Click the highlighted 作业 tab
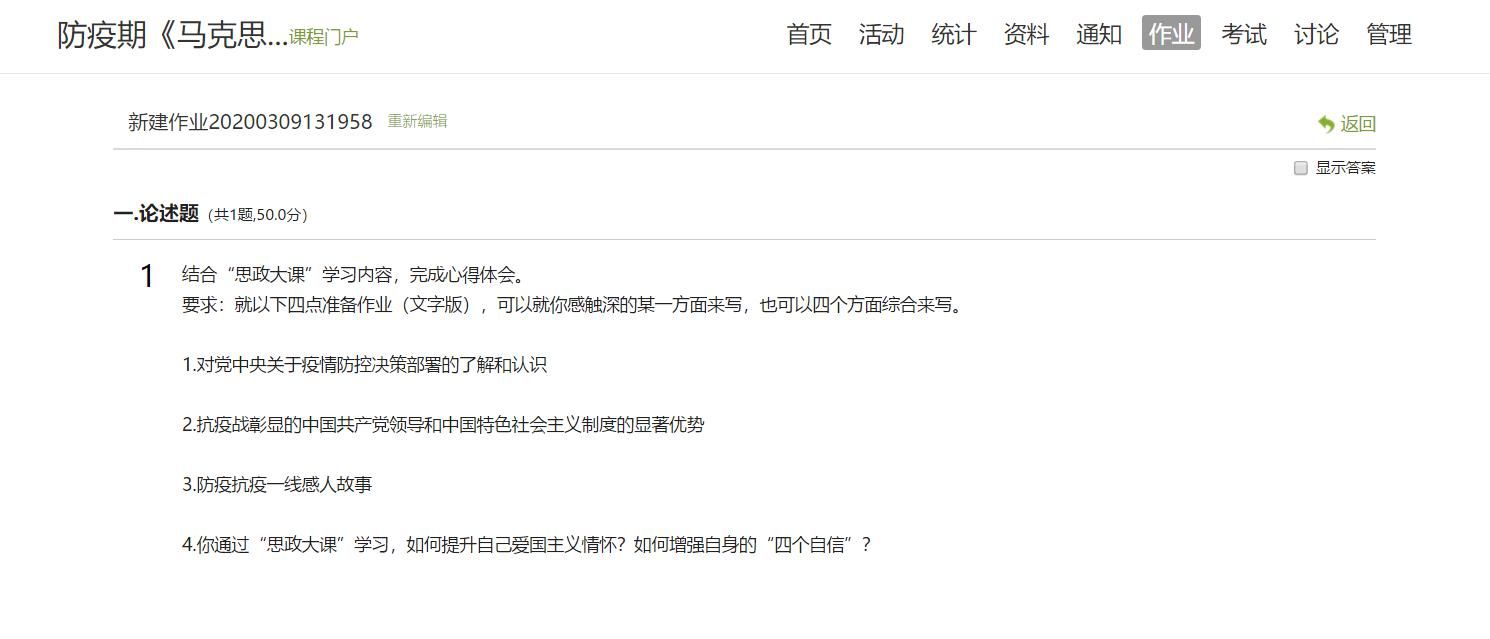This screenshot has height=639, width=1490. pos(1171,33)
